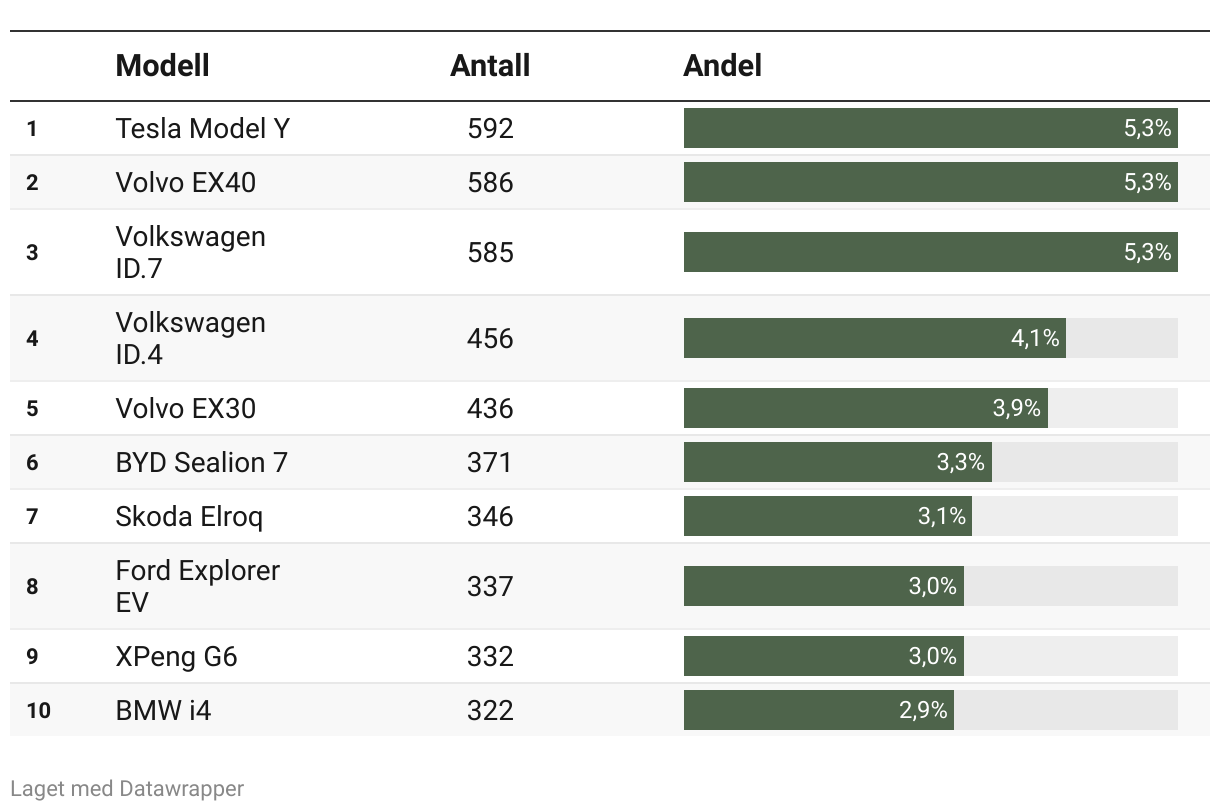
Task: Click the 4,1% share bar
Action: click(874, 338)
